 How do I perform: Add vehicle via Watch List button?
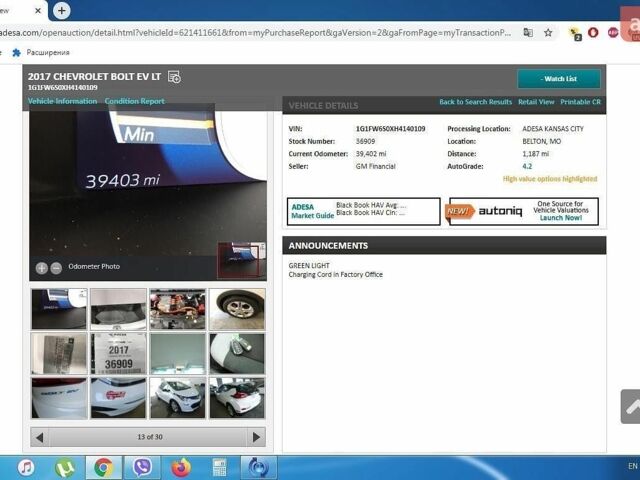559,79
